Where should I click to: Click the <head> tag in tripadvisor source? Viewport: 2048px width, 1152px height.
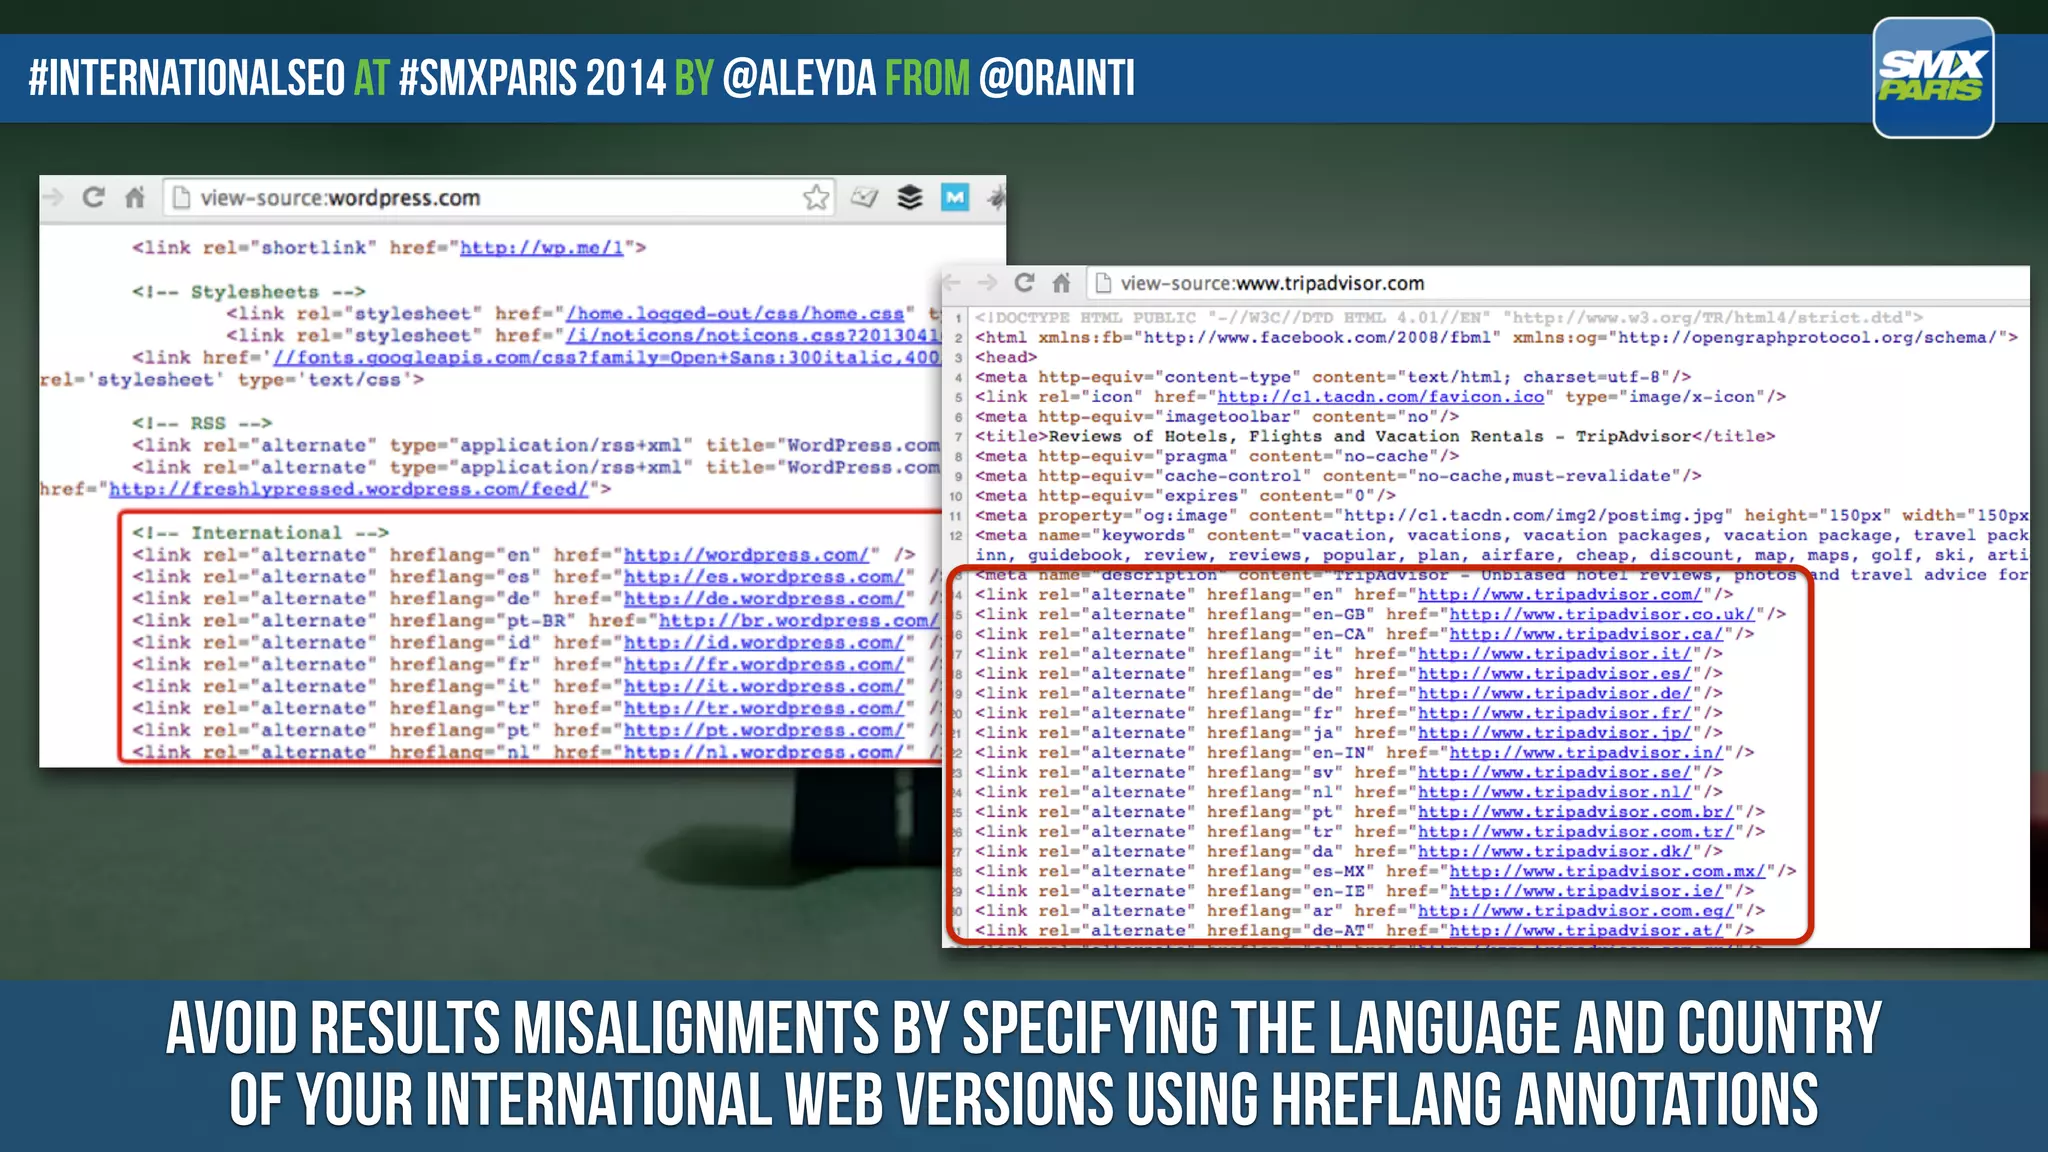pos(1006,358)
